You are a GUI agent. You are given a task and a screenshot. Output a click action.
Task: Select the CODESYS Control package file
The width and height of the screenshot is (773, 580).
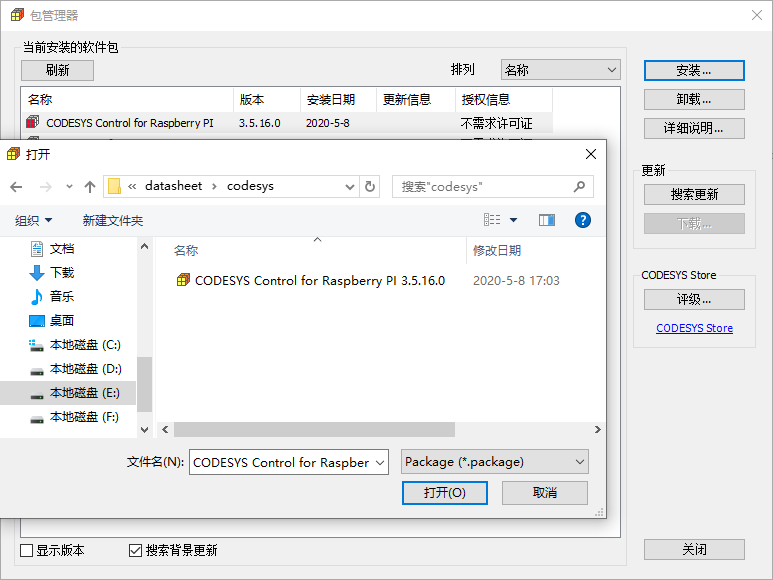click(x=311, y=280)
